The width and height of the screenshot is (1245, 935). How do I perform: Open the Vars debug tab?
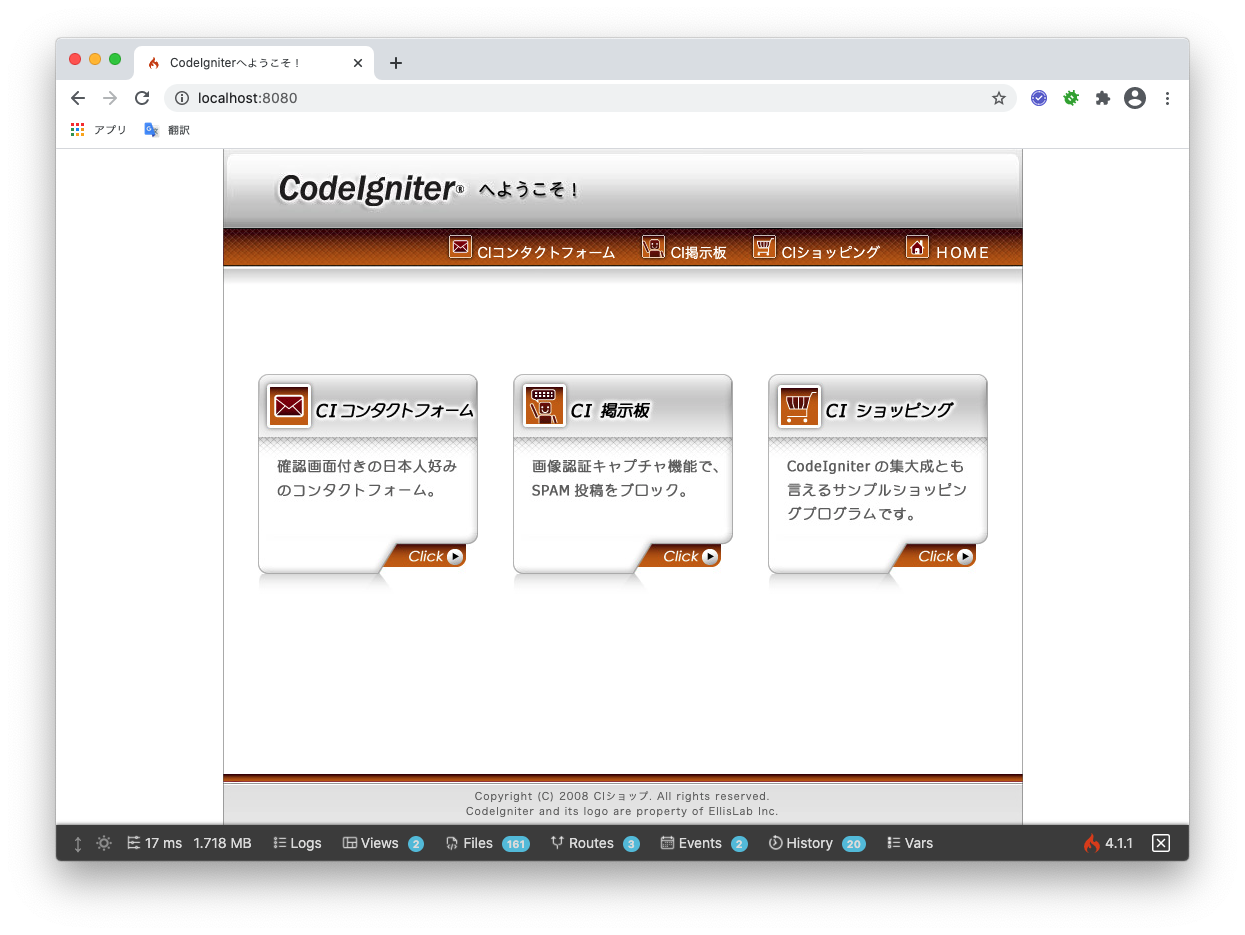pyautogui.click(x=910, y=843)
